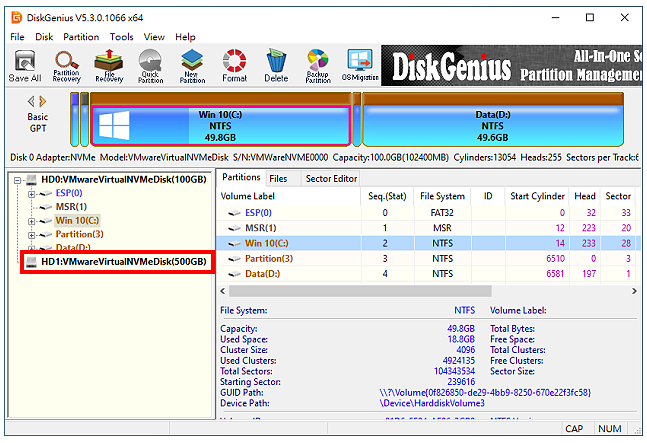The image size is (647, 443).
Task: Click the horizontal scrollbar left arrow
Action: (223, 291)
